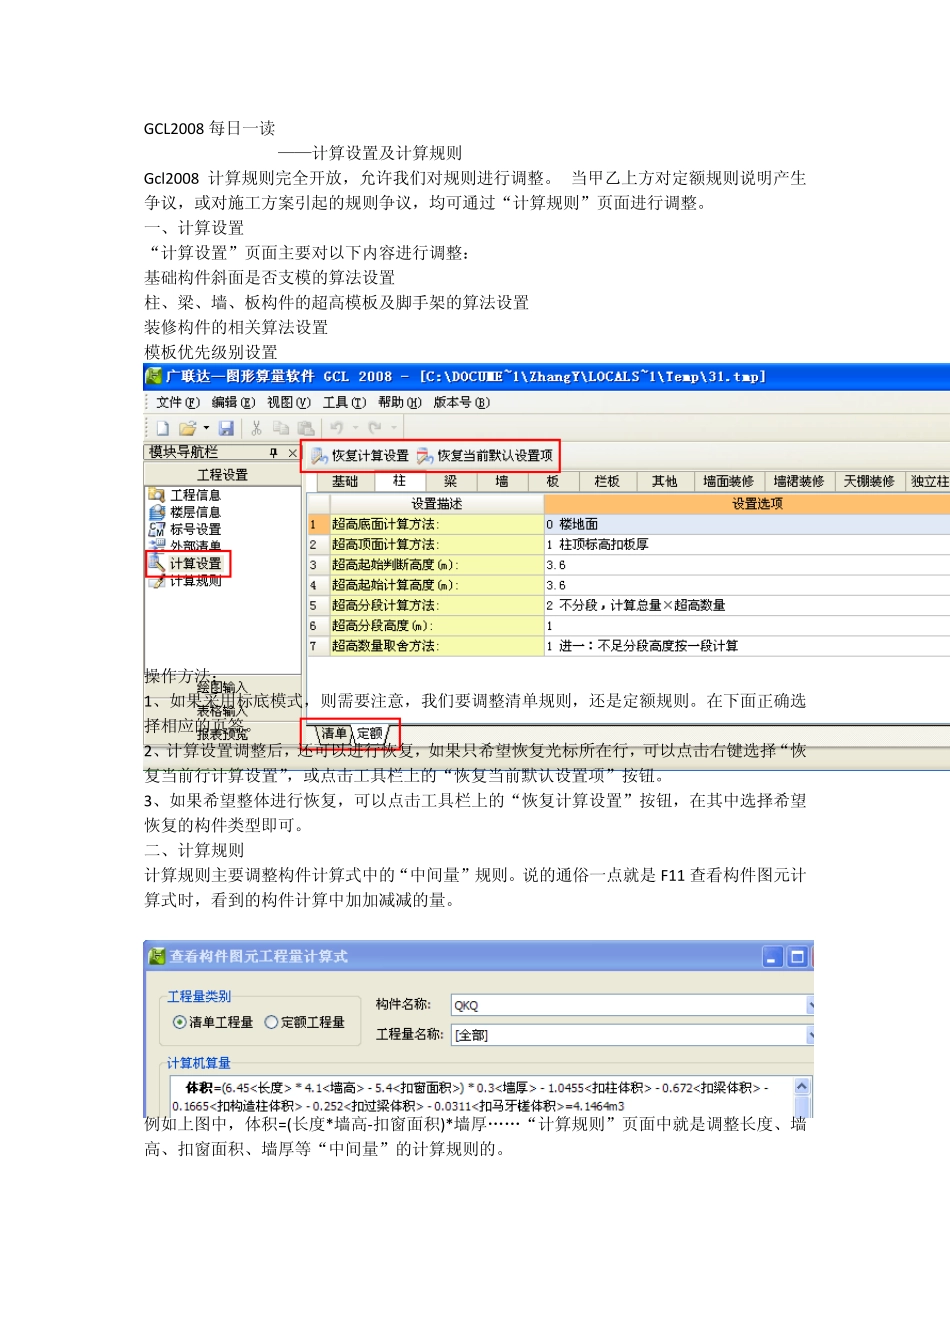Click the 工程设置 panel header
The width and height of the screenshot is (950, 1344).
(222, 475)
